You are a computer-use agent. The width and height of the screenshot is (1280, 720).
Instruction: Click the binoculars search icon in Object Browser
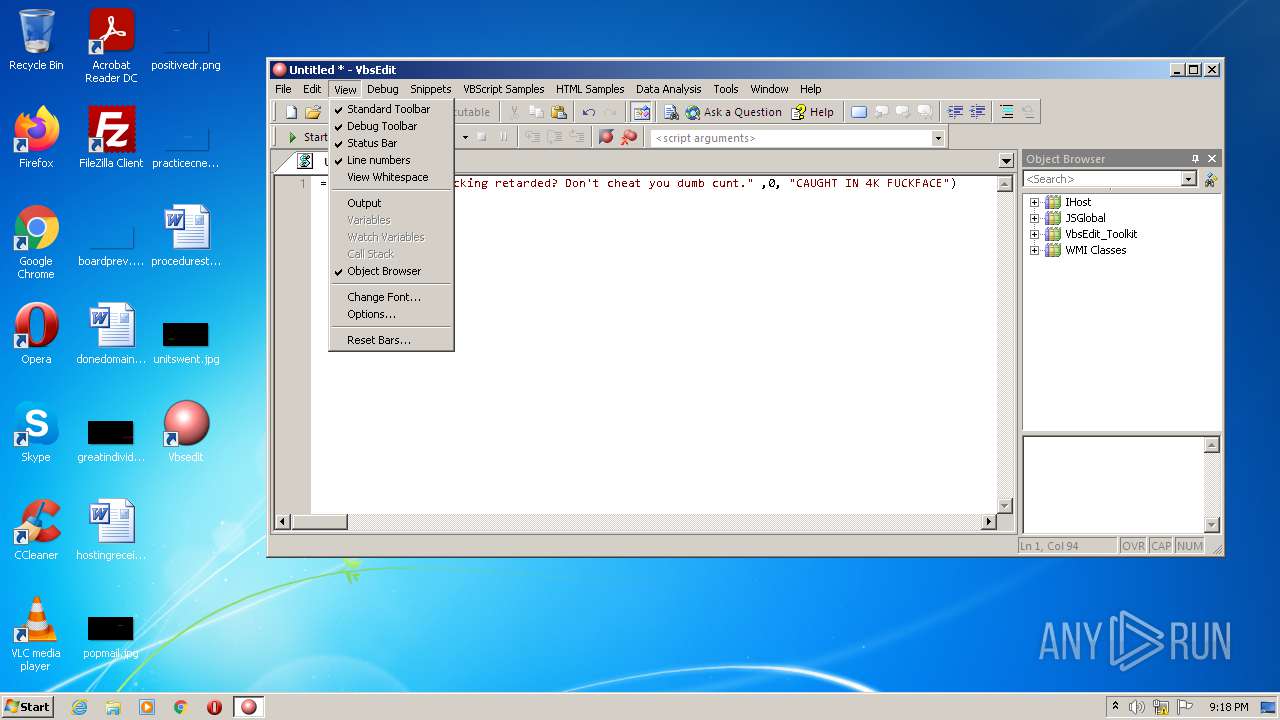click(x=1210, y=179)
